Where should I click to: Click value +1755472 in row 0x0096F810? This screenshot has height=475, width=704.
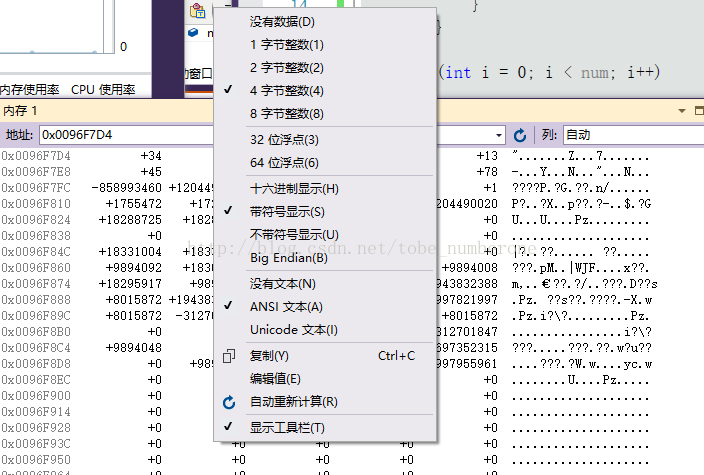133,204
